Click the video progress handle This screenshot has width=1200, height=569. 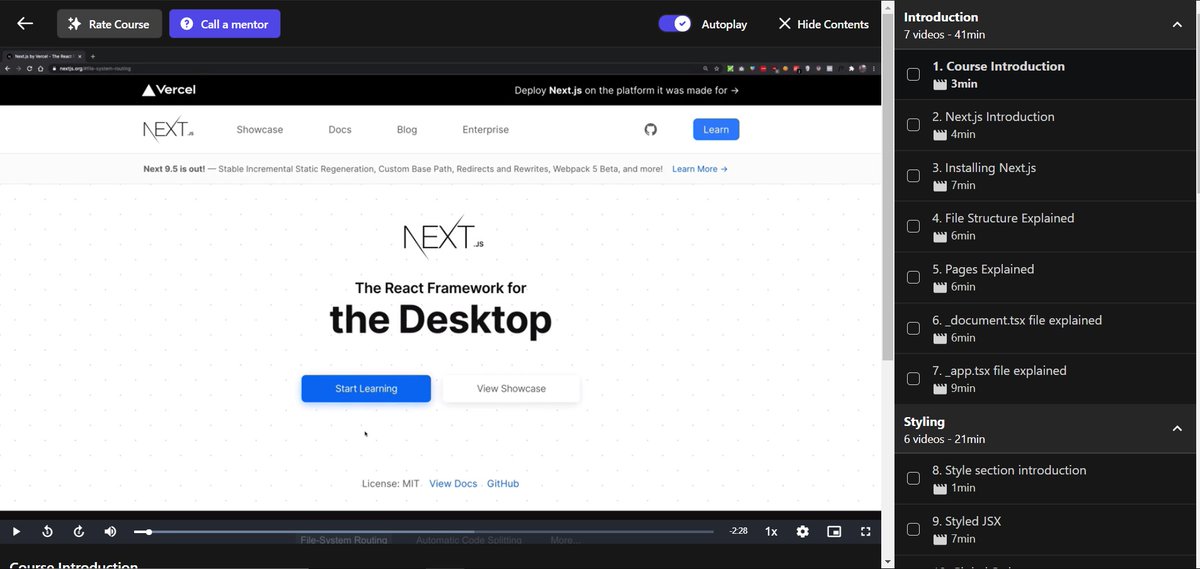coord(149,532)
